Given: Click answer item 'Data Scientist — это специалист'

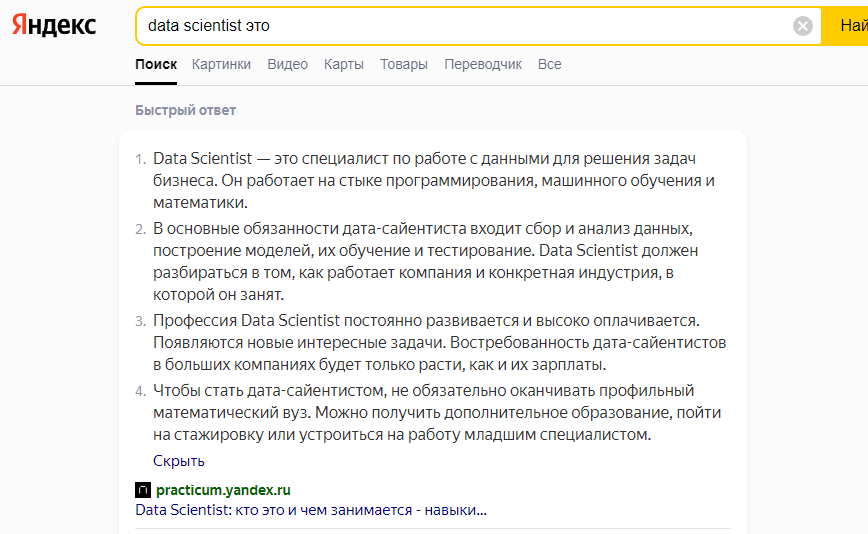Looking at the screenshot, I should [x=433, y=180].
